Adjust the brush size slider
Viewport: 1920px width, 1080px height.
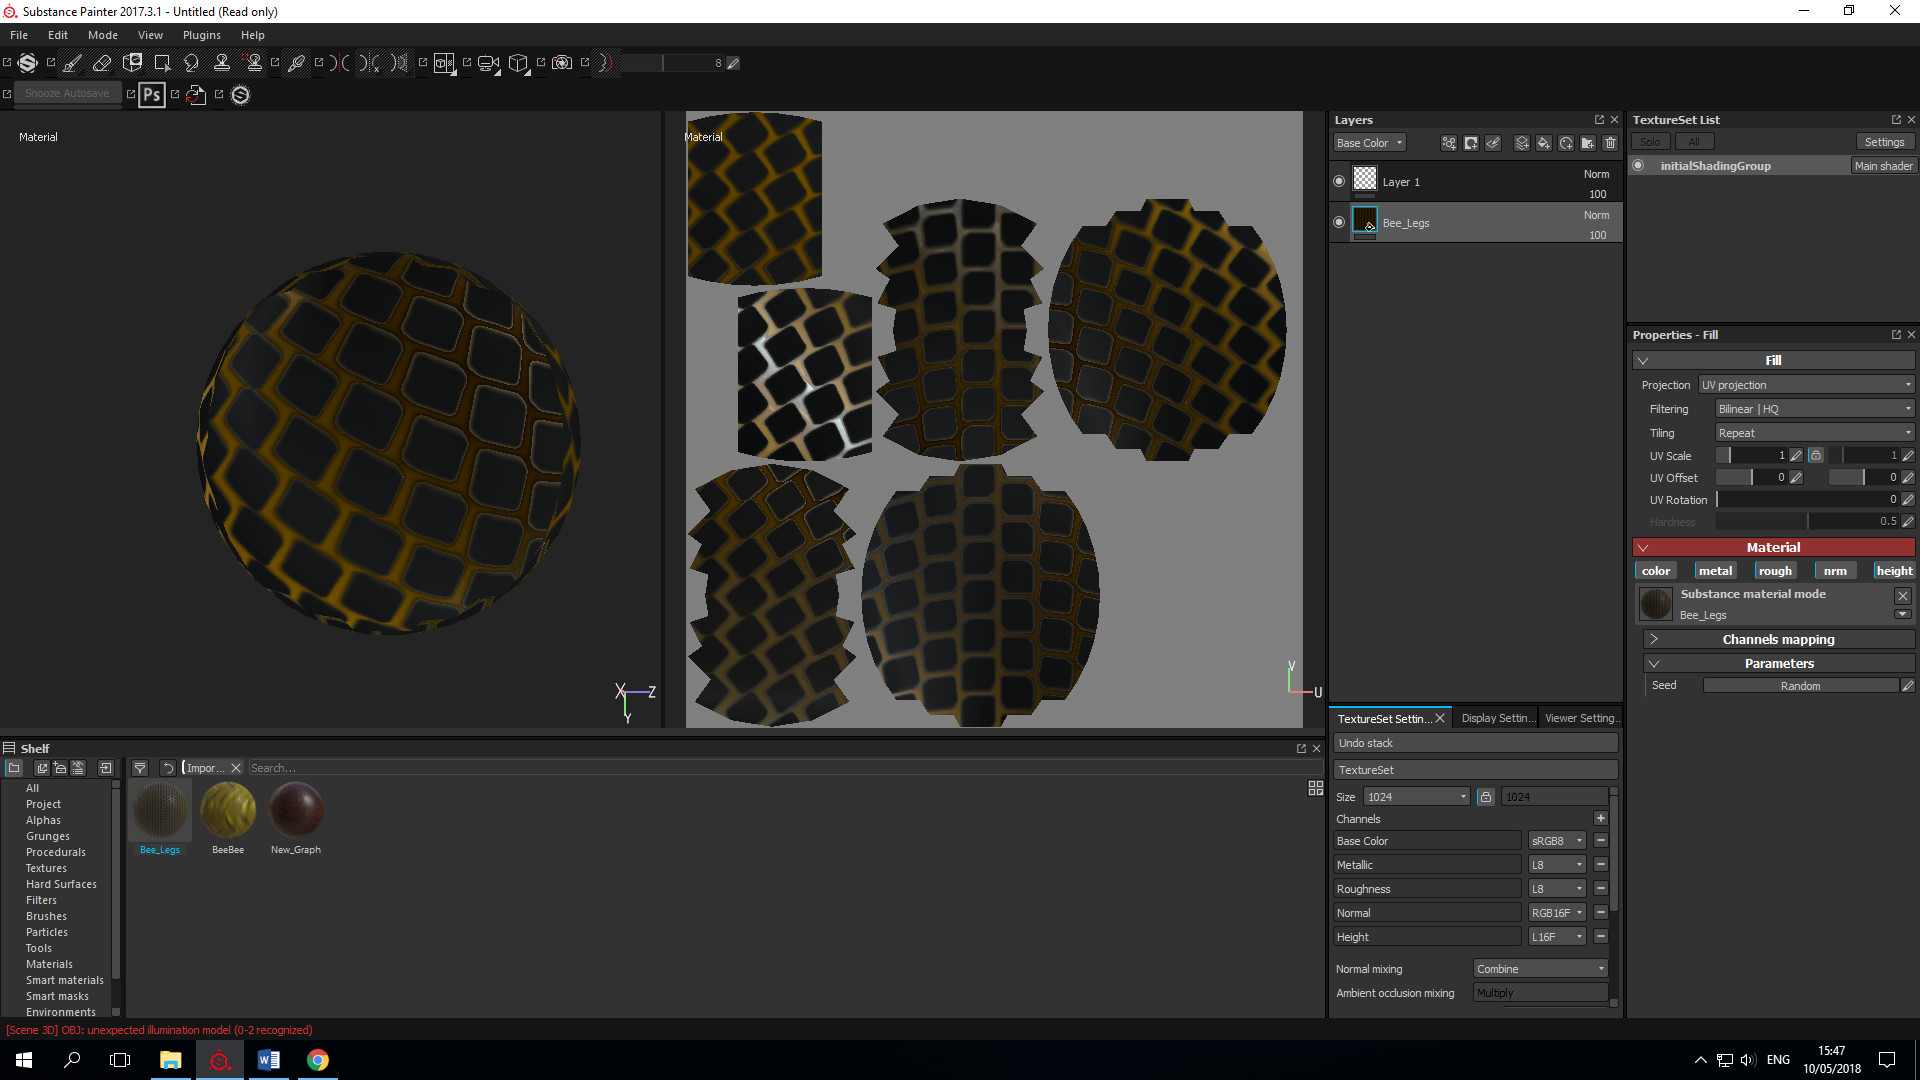pos(673,63)
